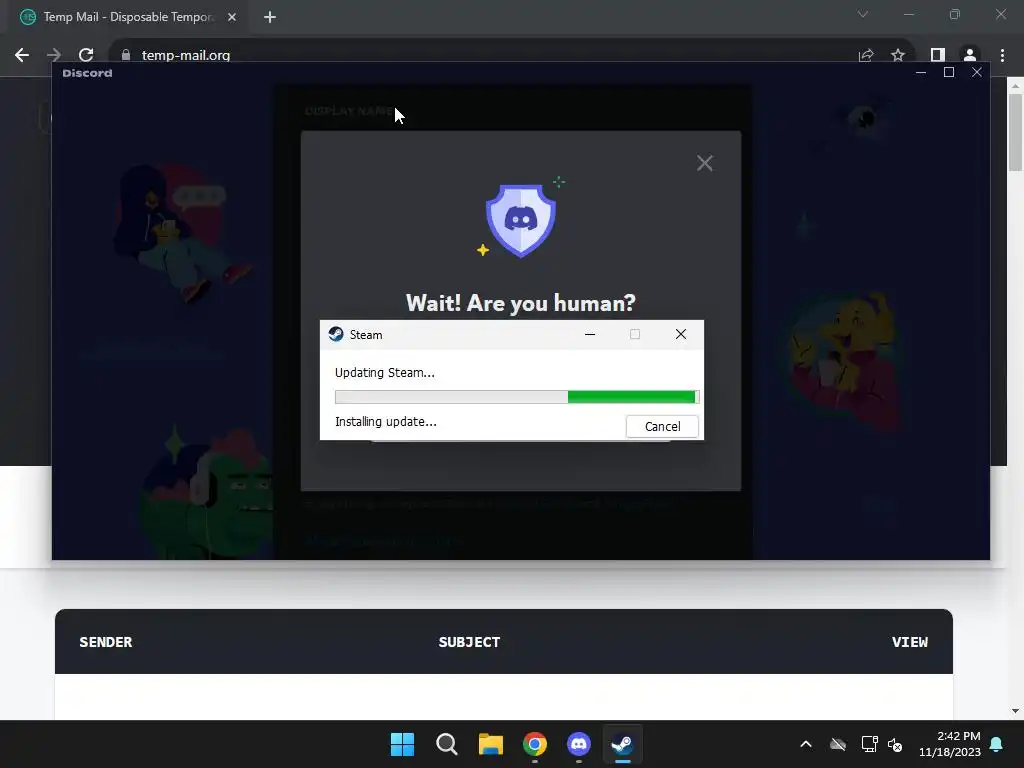Close the Steam updater window
1024x768 pixels.
680,334
